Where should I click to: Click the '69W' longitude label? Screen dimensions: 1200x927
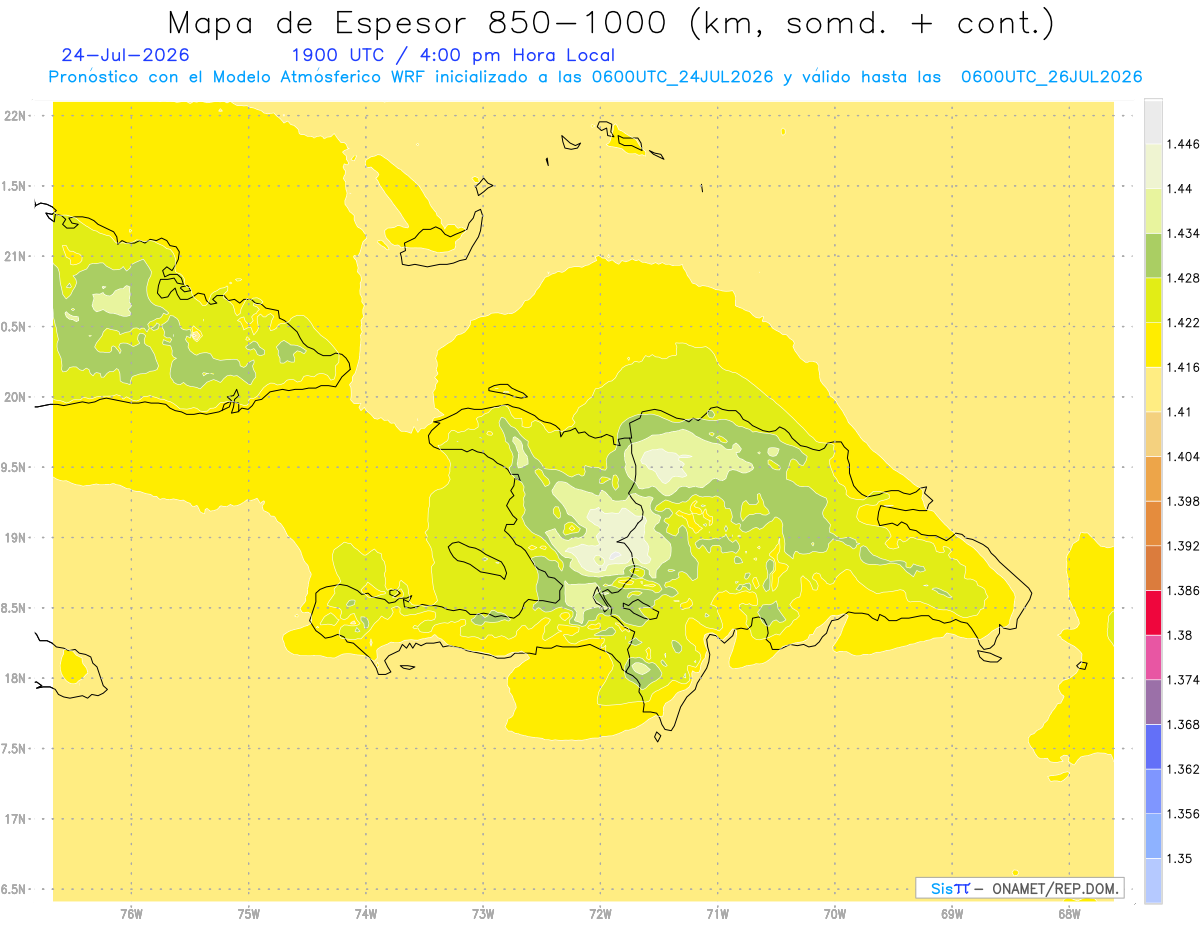(952, 914)
